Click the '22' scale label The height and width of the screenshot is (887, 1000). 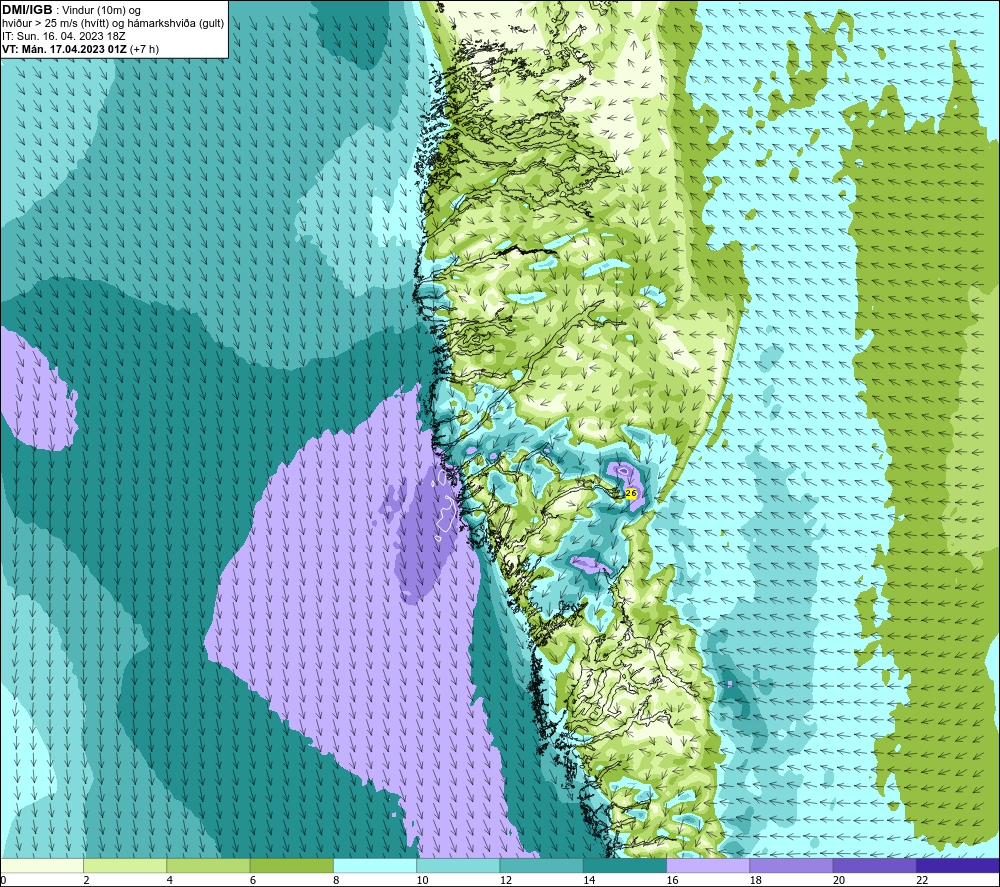tap(922, 880)
